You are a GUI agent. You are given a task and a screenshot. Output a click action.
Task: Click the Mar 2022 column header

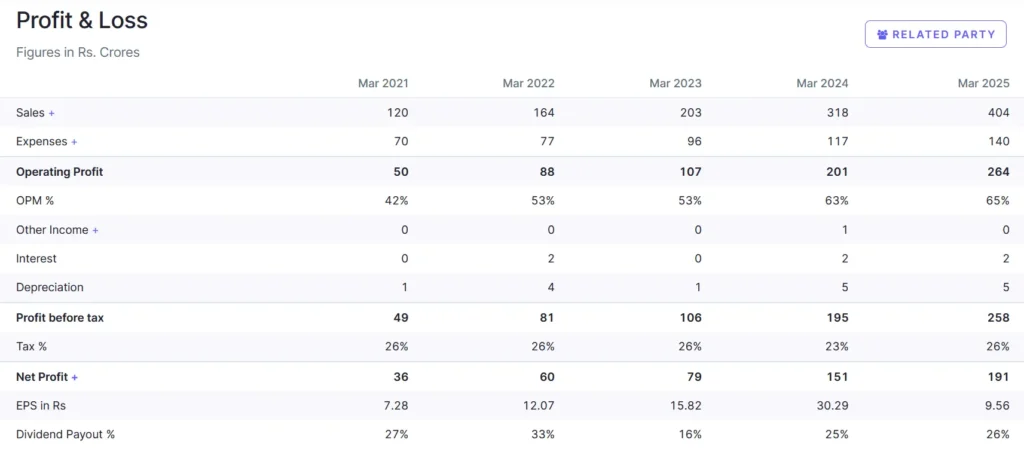tap(528, 83)
